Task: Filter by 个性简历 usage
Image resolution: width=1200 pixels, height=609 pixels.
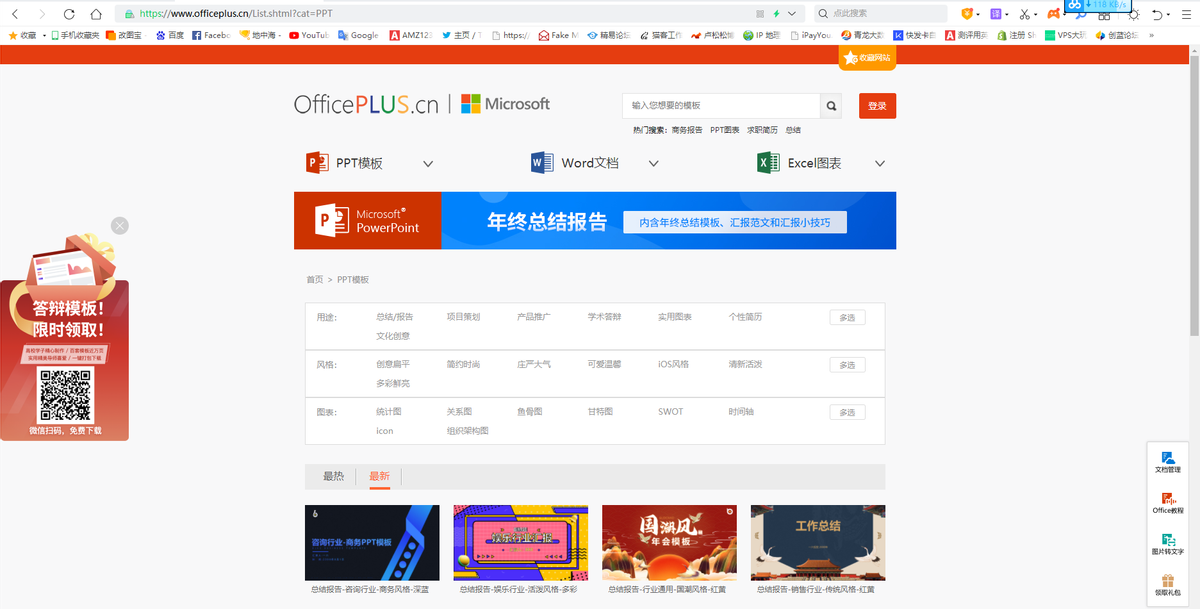Action: pos(745,317)
